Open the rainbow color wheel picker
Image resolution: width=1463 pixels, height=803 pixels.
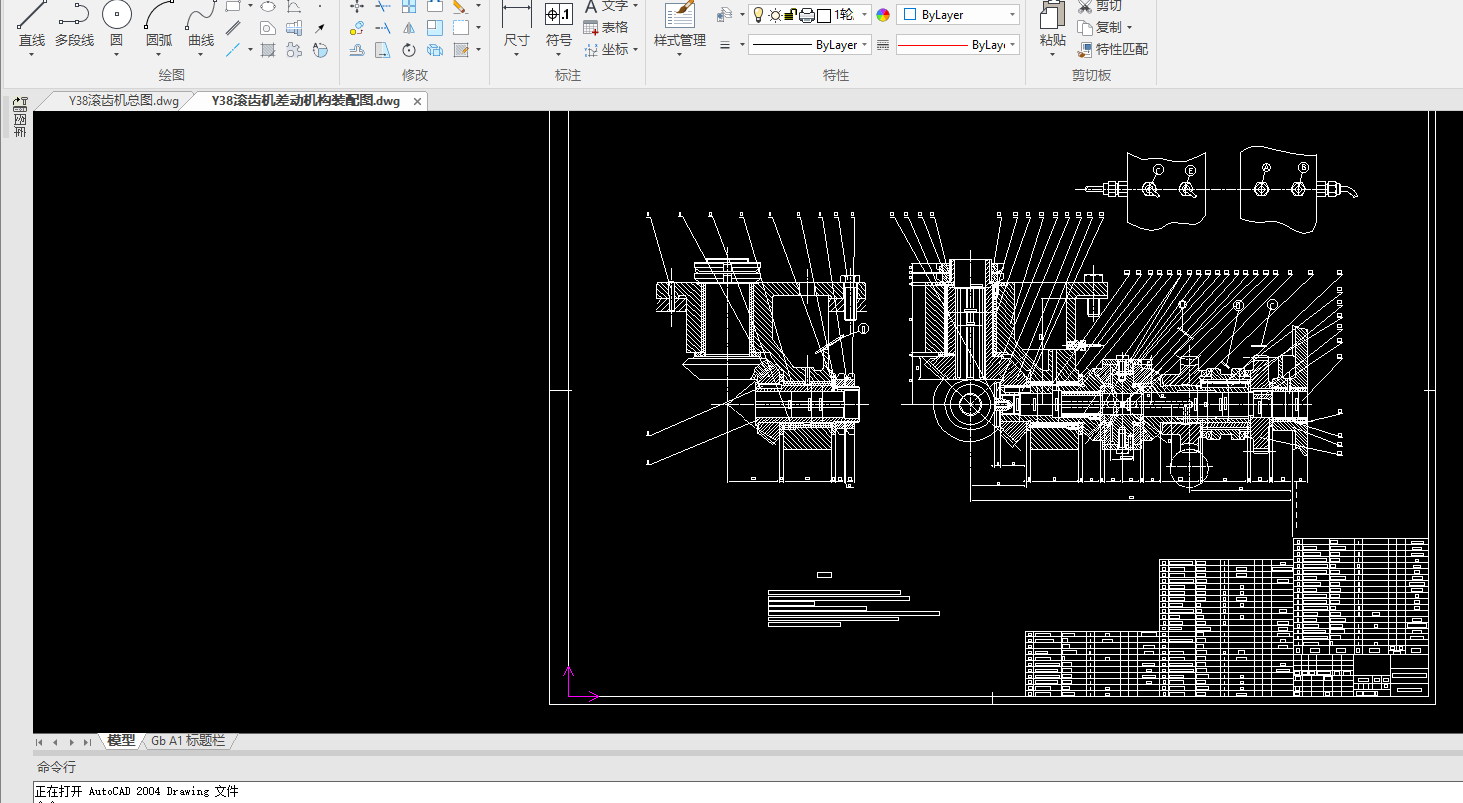(x=883, y=15)
